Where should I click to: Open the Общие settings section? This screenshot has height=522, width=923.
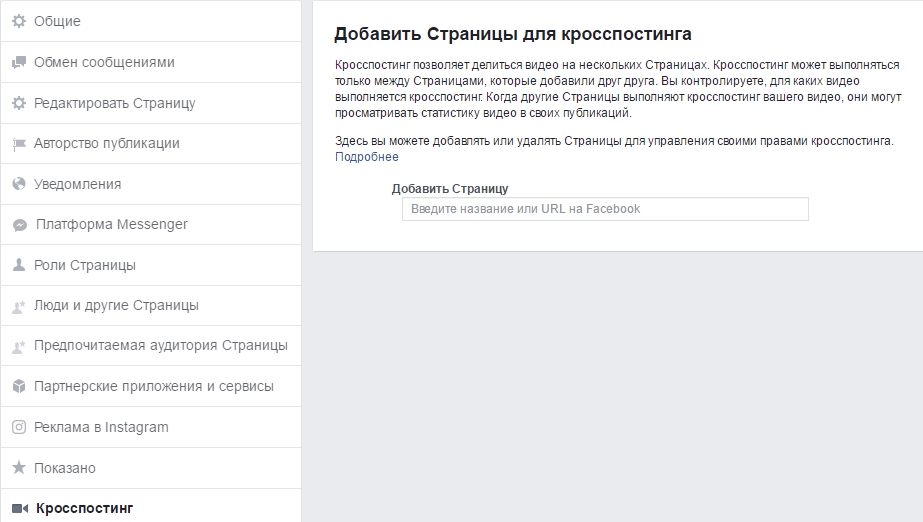tap(57, 21)
